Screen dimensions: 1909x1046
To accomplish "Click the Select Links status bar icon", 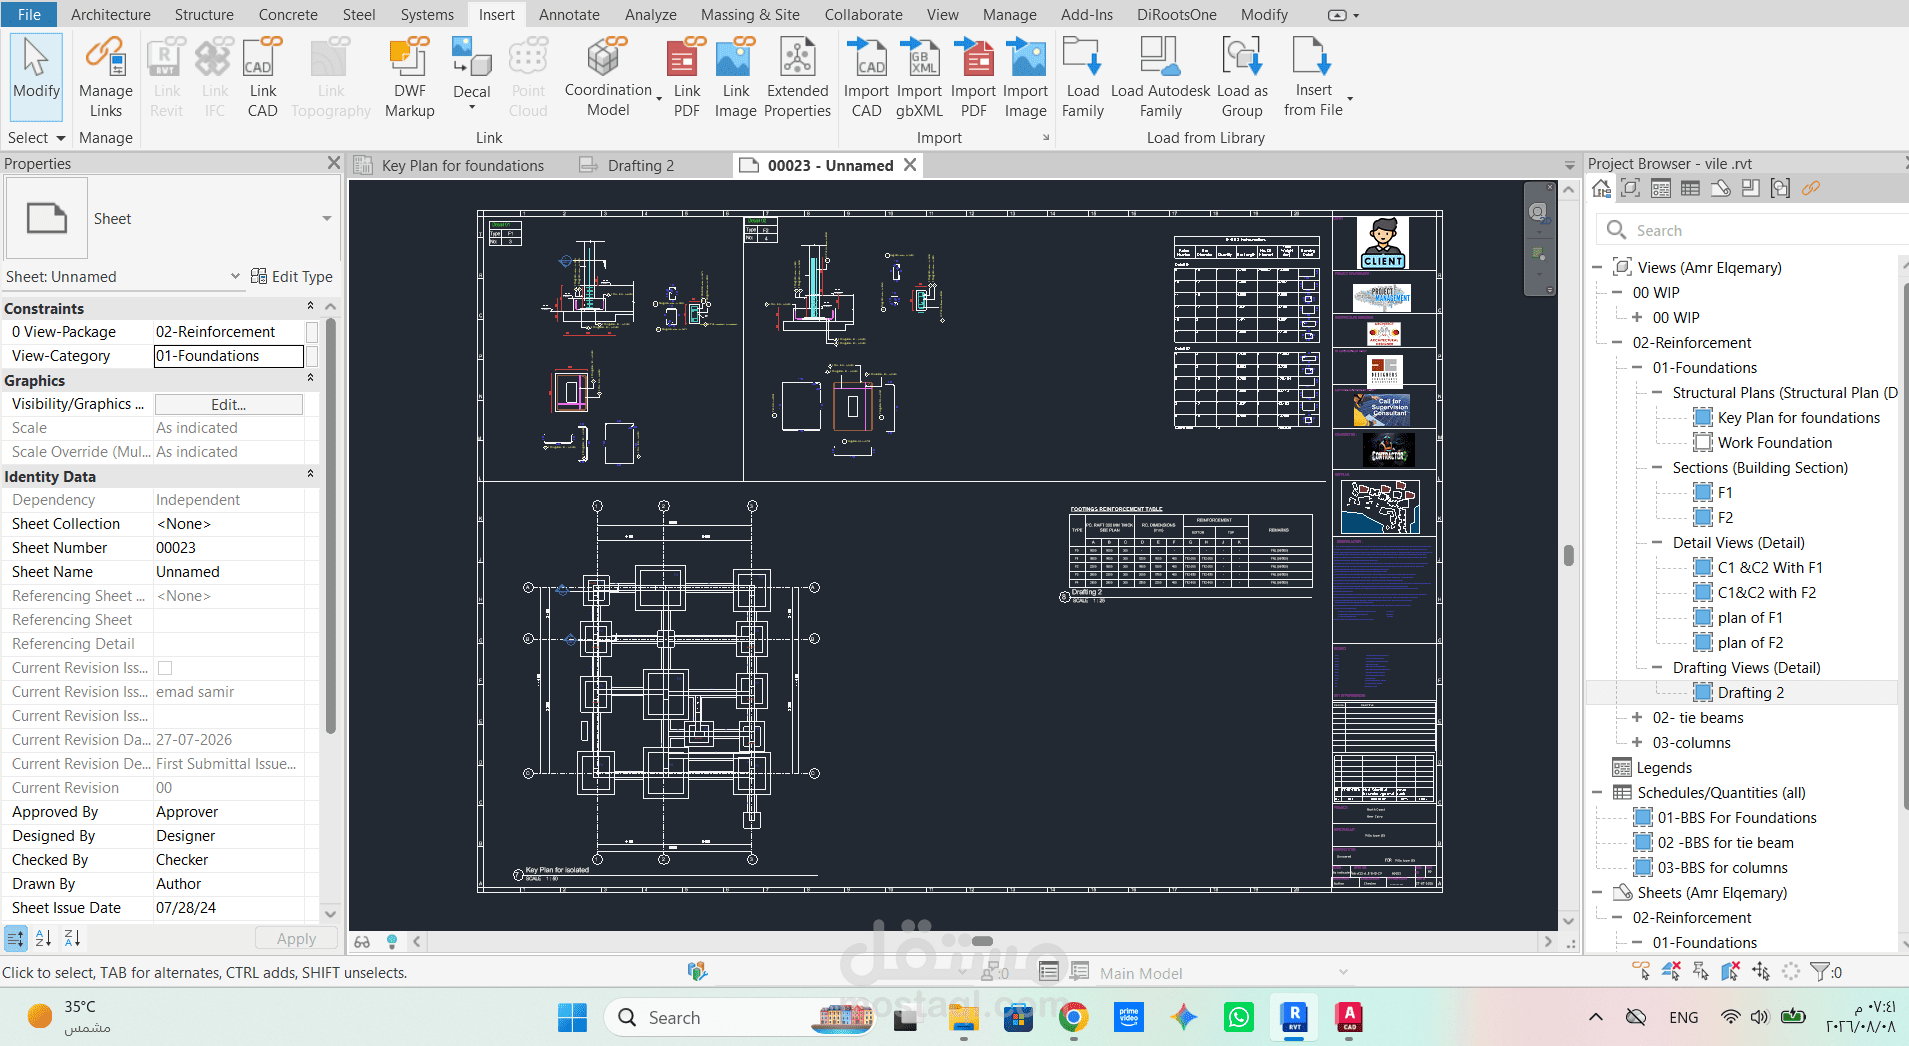I will click(x=1641, y=971).
